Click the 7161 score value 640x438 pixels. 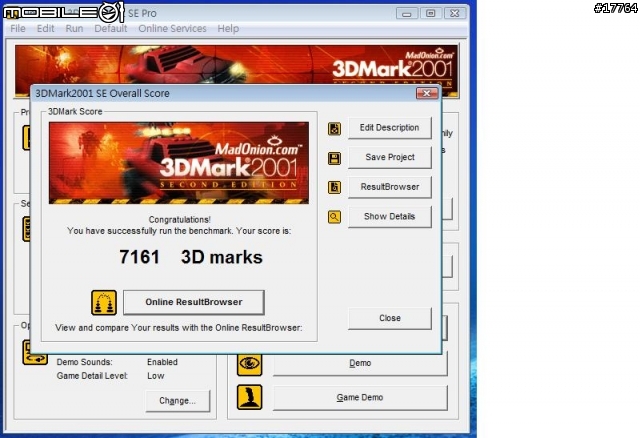(x=140, y=257)
